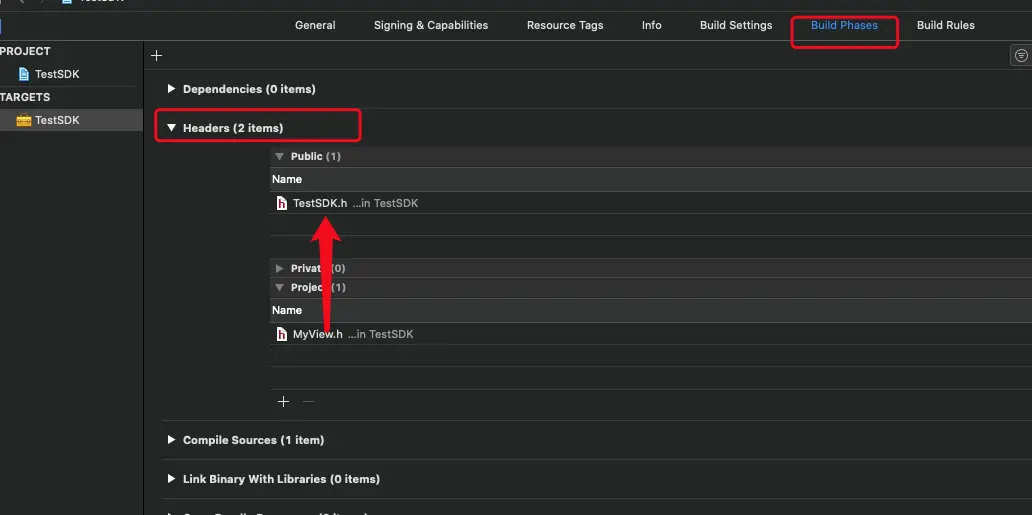Click the PROJECT sidebar heading
The width and height of the screenshot is (1032, 515).
pyautogui.click(x=25, y=51)
